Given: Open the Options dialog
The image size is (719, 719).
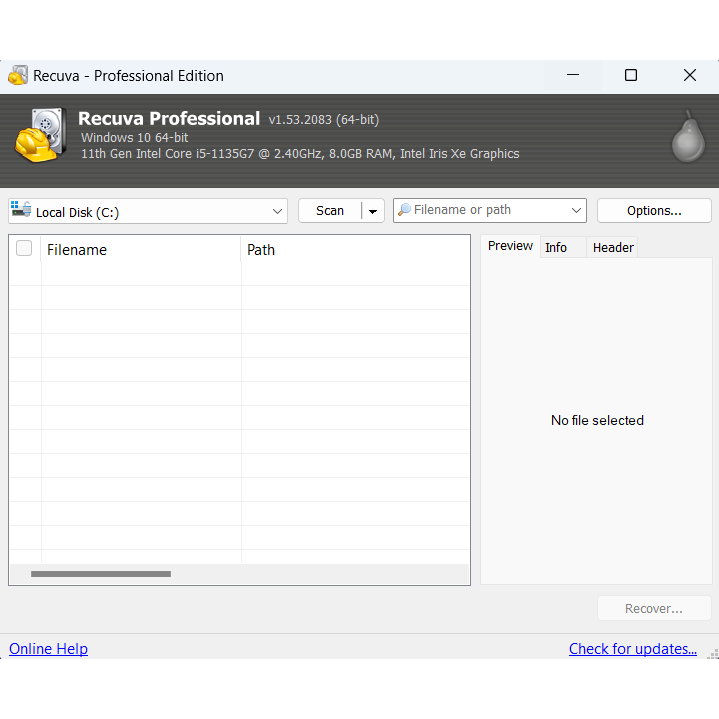Looking at the screenshot, I should pyautogui.click(x=654, y=211).
